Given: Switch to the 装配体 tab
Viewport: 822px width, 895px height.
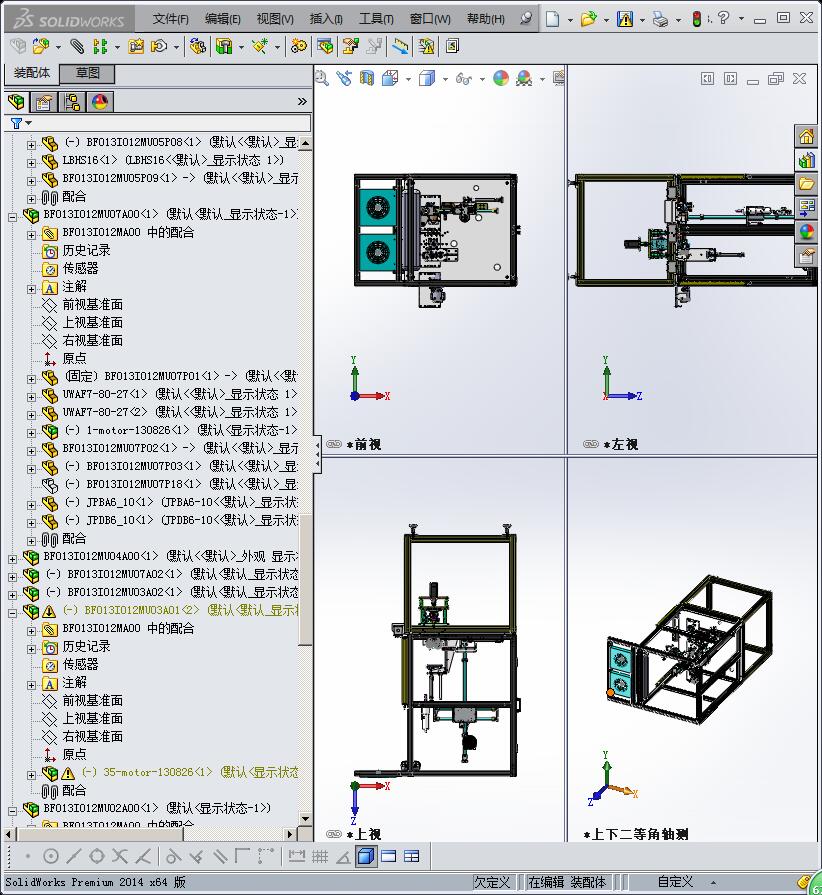Looking at the screenshot, I should point(32,73).
